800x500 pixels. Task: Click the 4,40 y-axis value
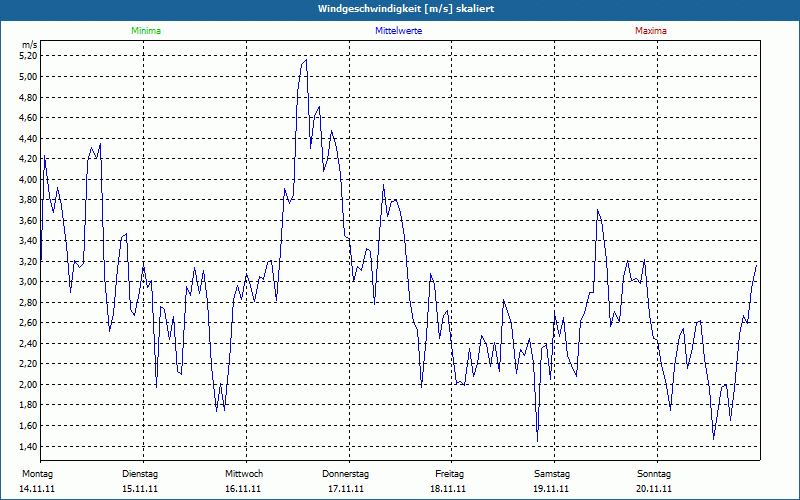28,138
